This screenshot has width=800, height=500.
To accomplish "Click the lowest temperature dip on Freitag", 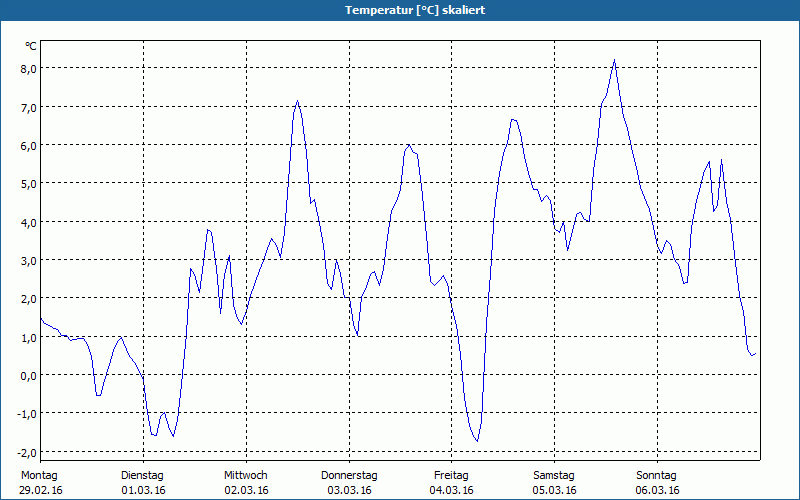I will 477,441.
